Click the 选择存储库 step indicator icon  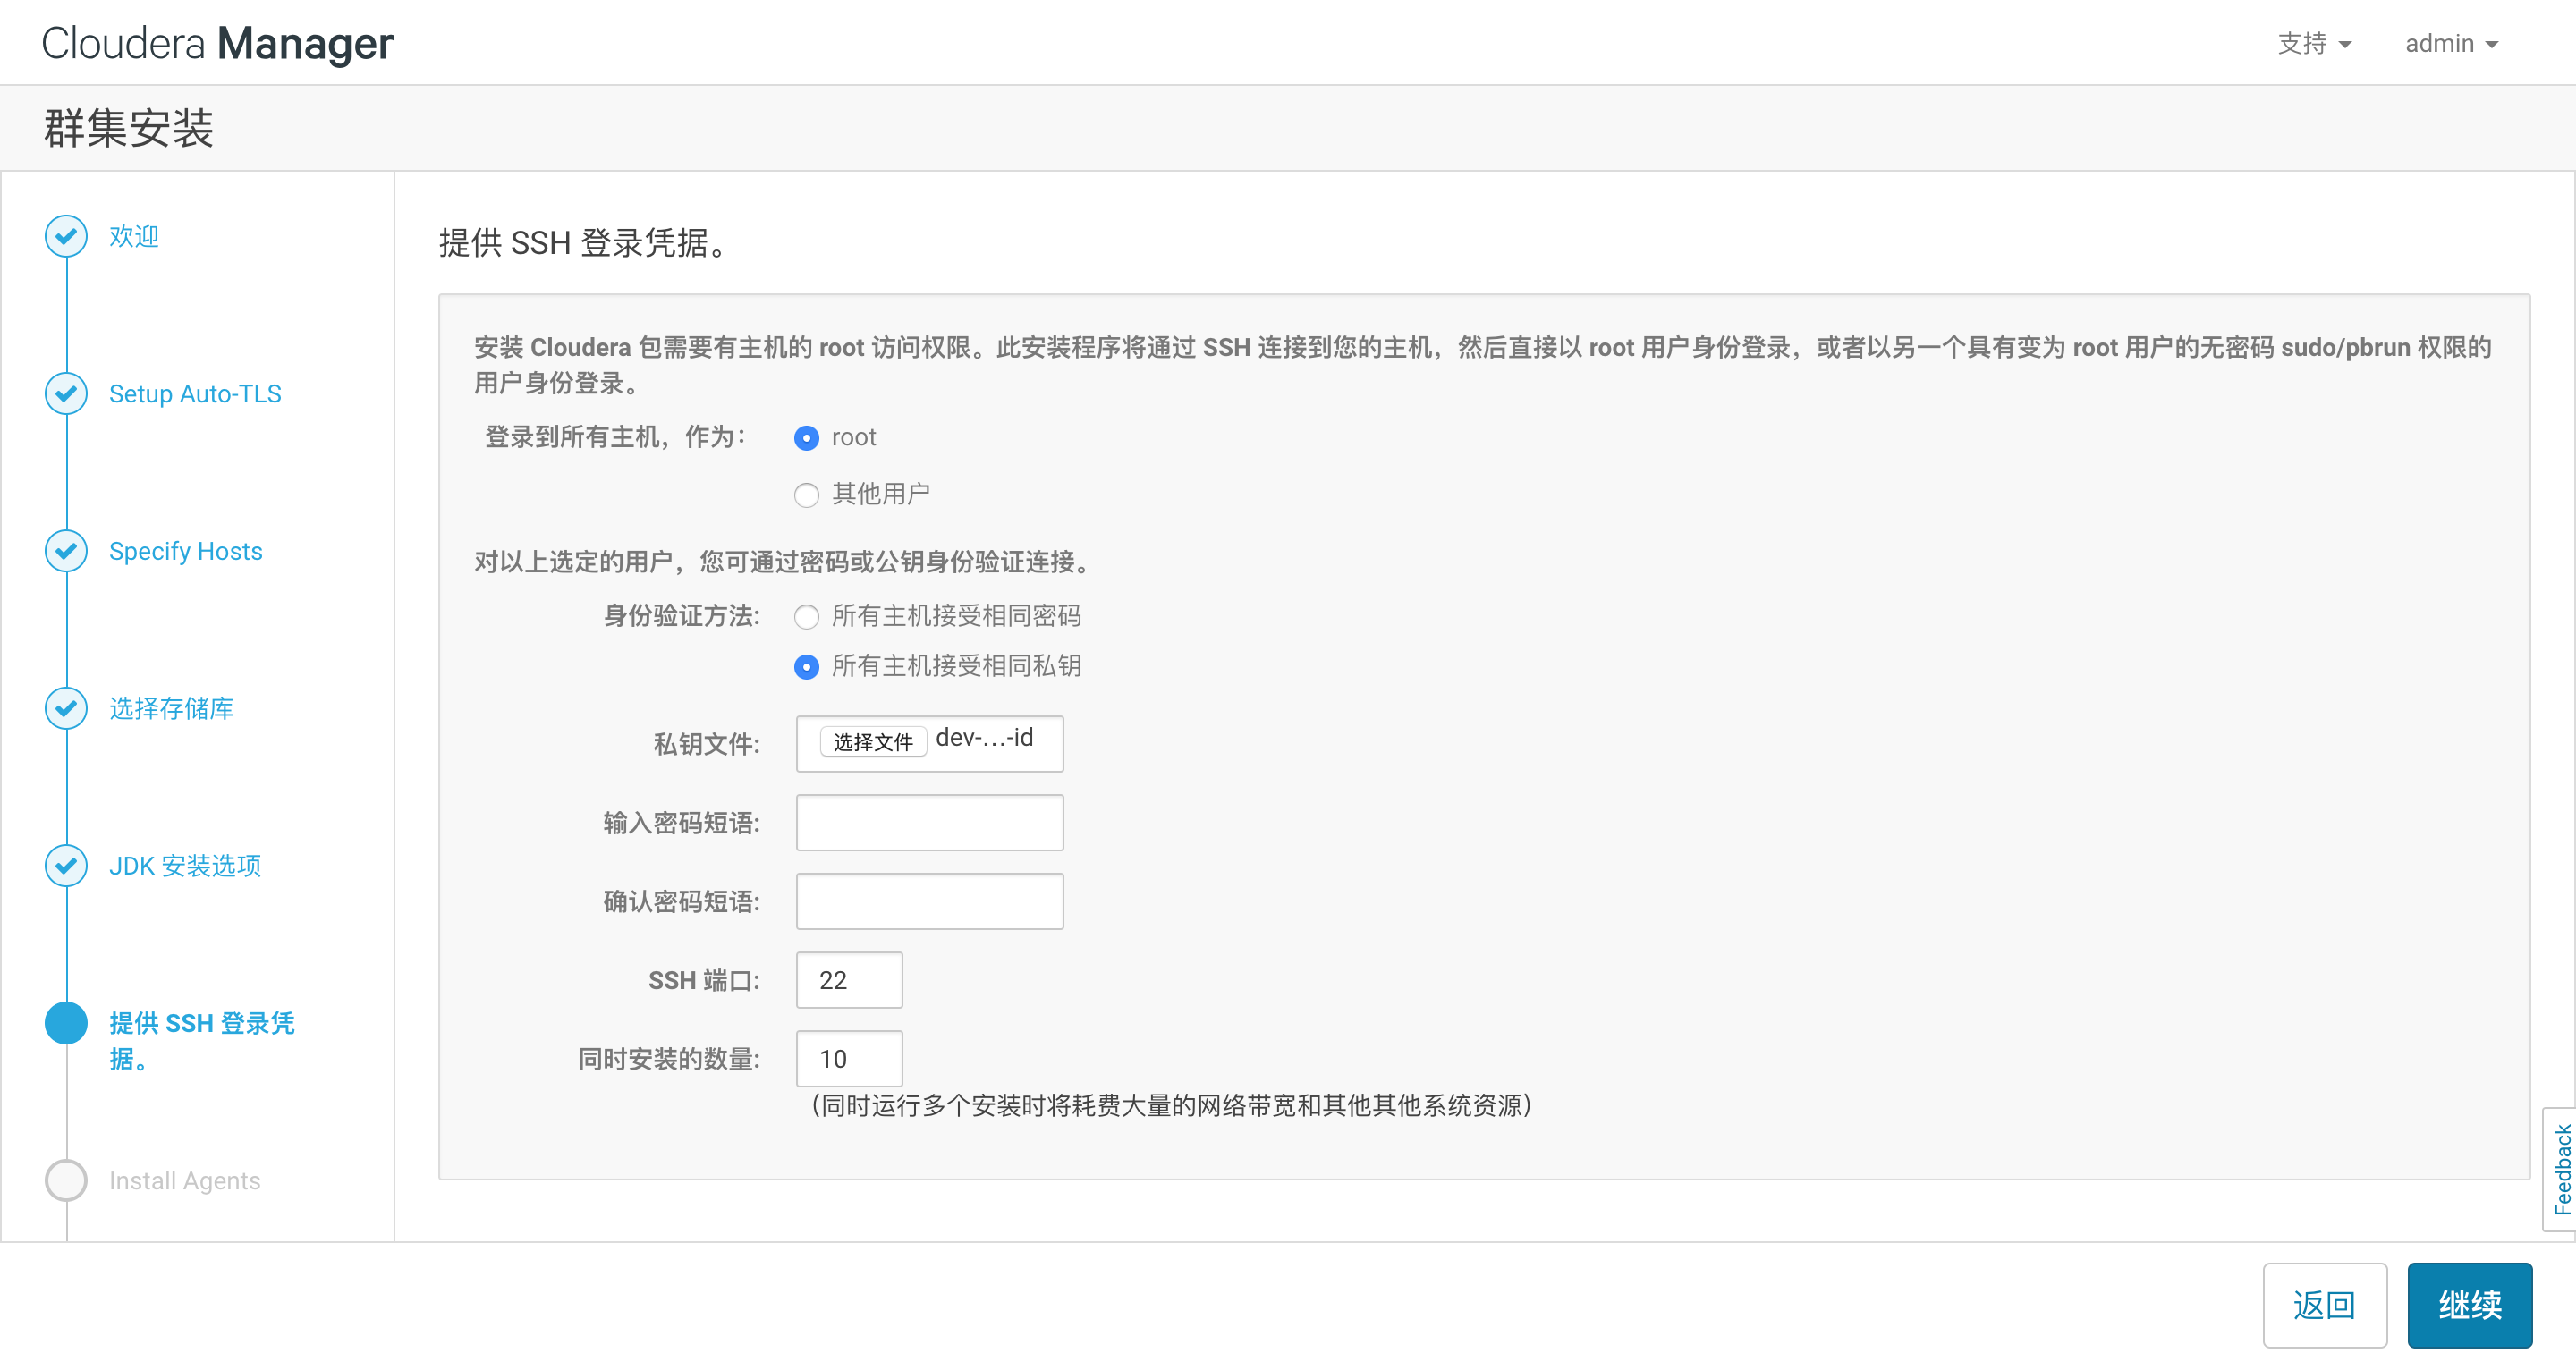66,709
